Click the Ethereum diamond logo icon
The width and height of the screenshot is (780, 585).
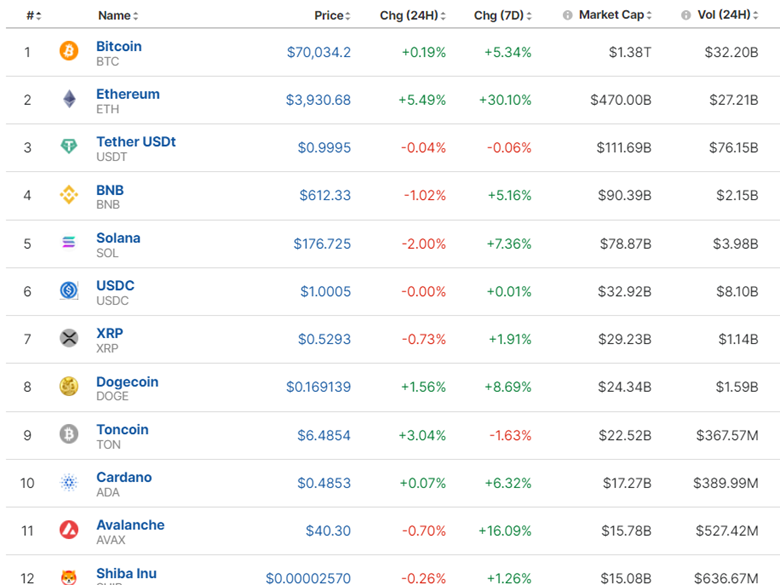point(69,99)
